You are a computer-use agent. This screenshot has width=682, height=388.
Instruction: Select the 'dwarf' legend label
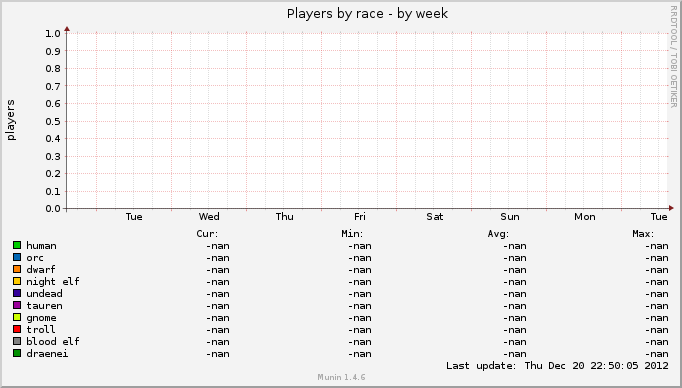tap(41, 270)
